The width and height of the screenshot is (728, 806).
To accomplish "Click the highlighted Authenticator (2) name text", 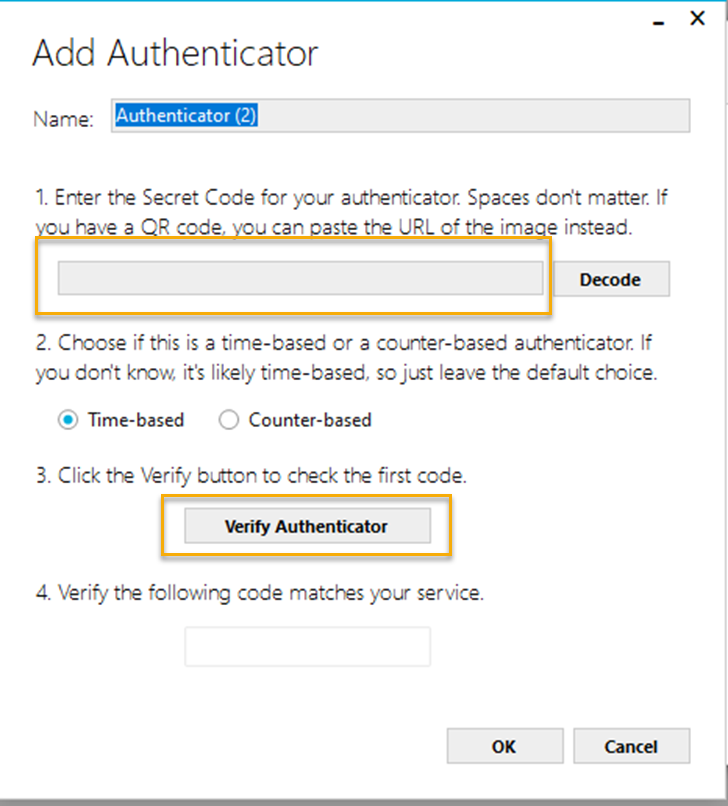I will 187,116.
